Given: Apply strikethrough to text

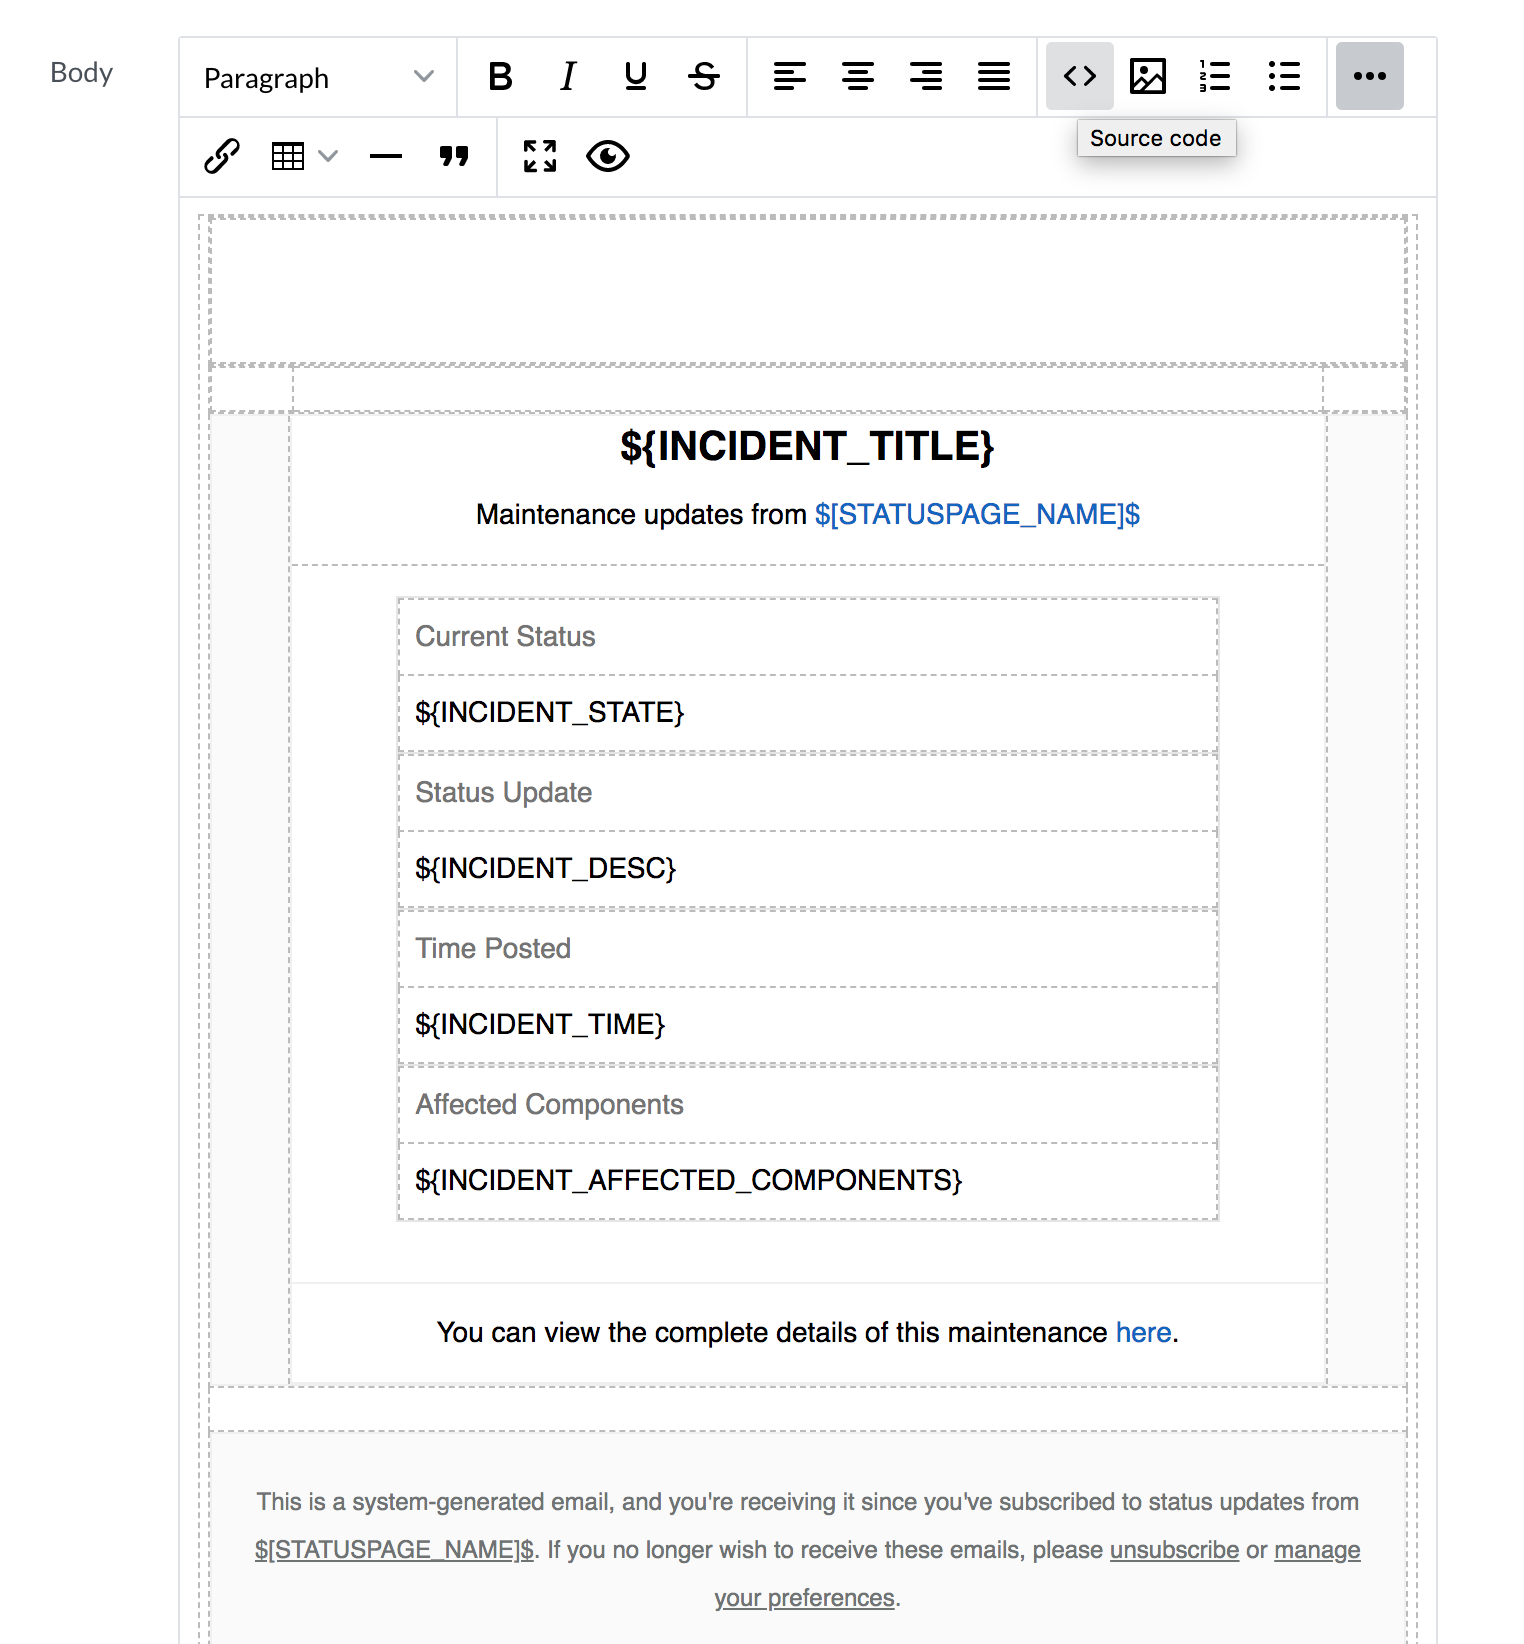Looking at the screenshot, I should (704, 76).
